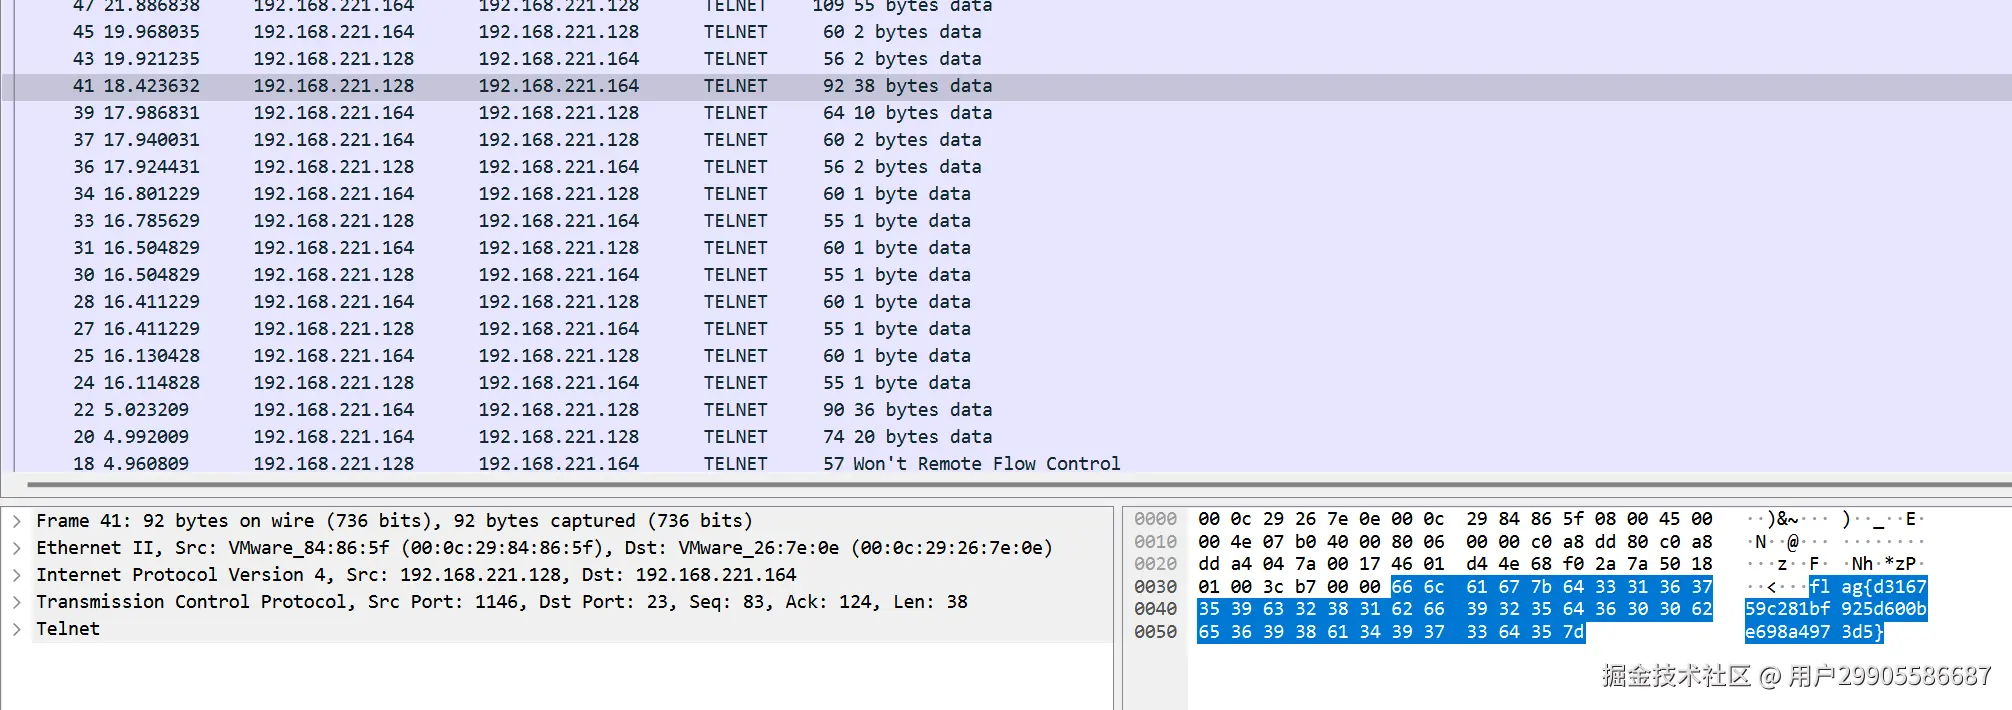2012x710 pixels.
Task: Click source 192.168.221.128 in packet 41 row
Action: [333, 86]
